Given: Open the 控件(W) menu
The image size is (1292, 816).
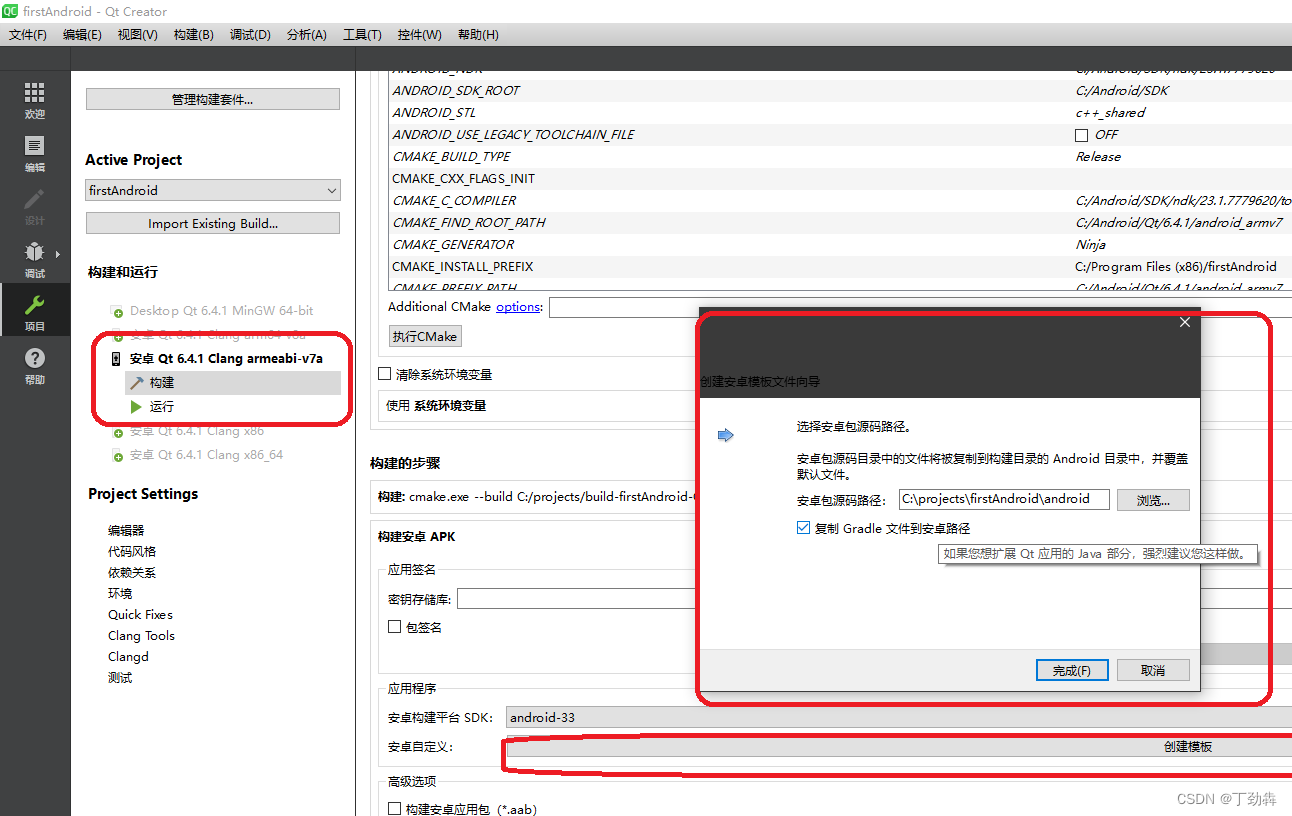Looking at the screenshot, I should point(419,35).
